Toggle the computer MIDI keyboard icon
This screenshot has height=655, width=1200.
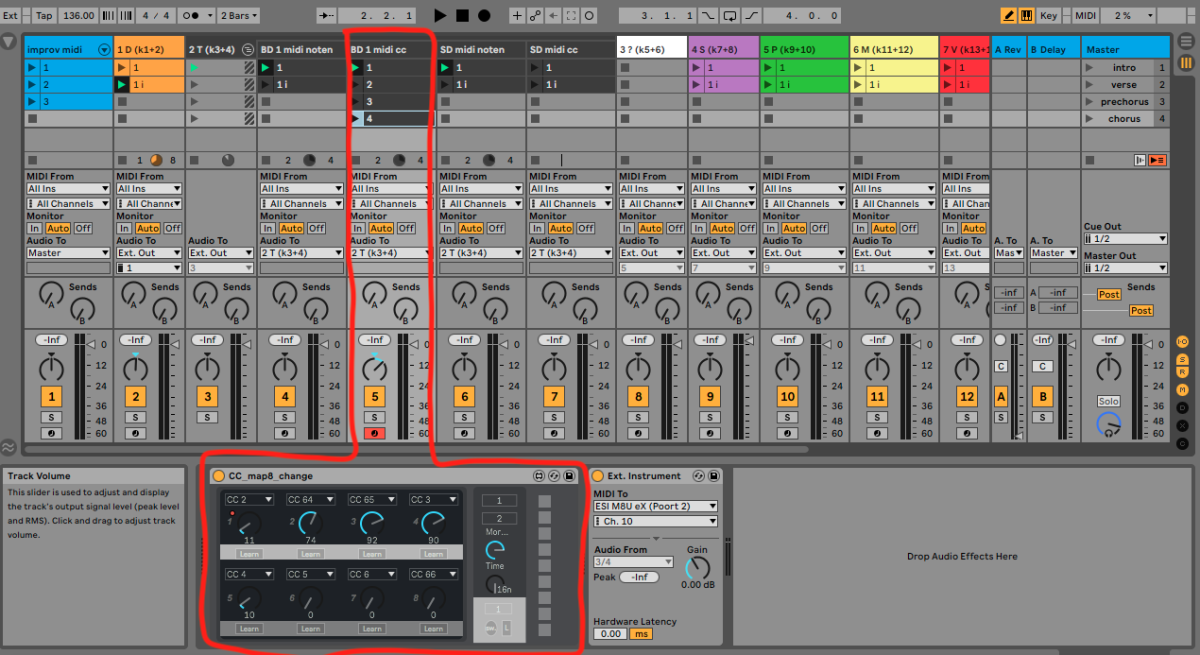pos(1027,16)
